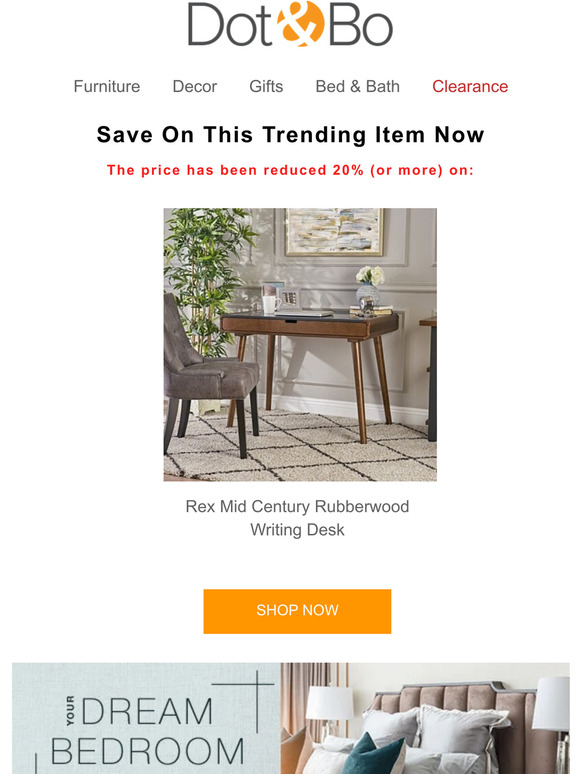Screen dimensions: 580x774
Task: Open the Bed & Bath category
Action: click(357, 86)
